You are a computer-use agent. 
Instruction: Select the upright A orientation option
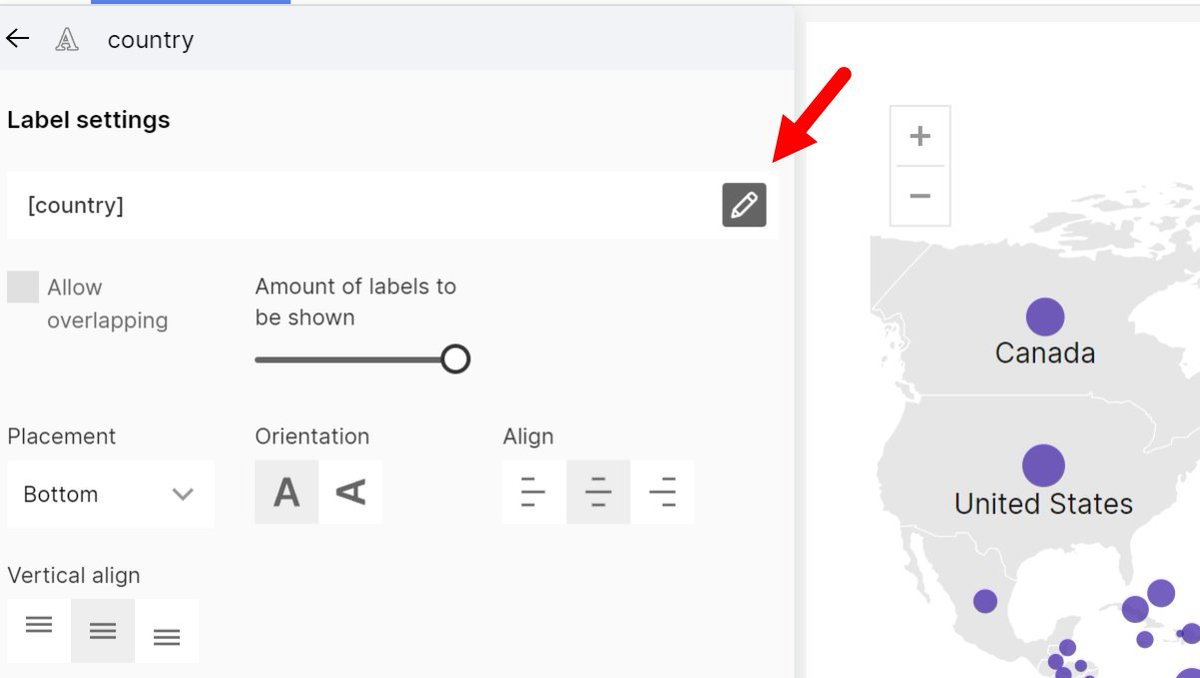(287, 492)
